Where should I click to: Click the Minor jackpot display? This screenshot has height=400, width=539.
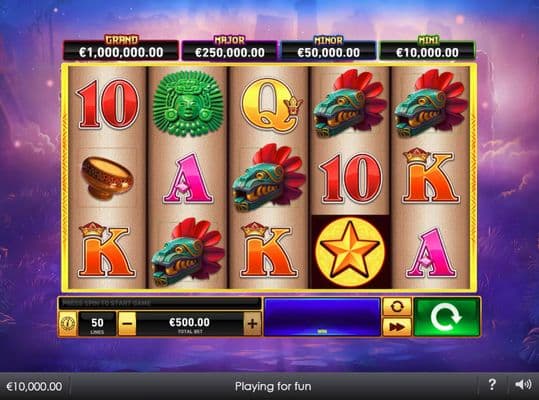click(x=328, y=49)
